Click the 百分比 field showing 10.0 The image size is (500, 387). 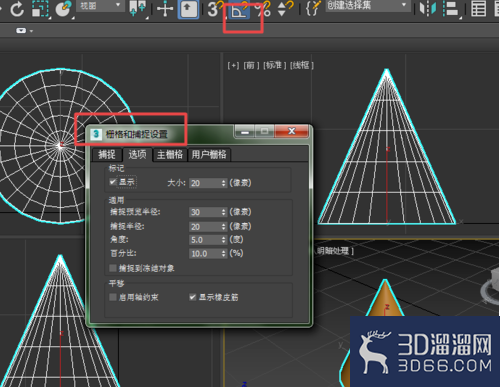point(205,254)
